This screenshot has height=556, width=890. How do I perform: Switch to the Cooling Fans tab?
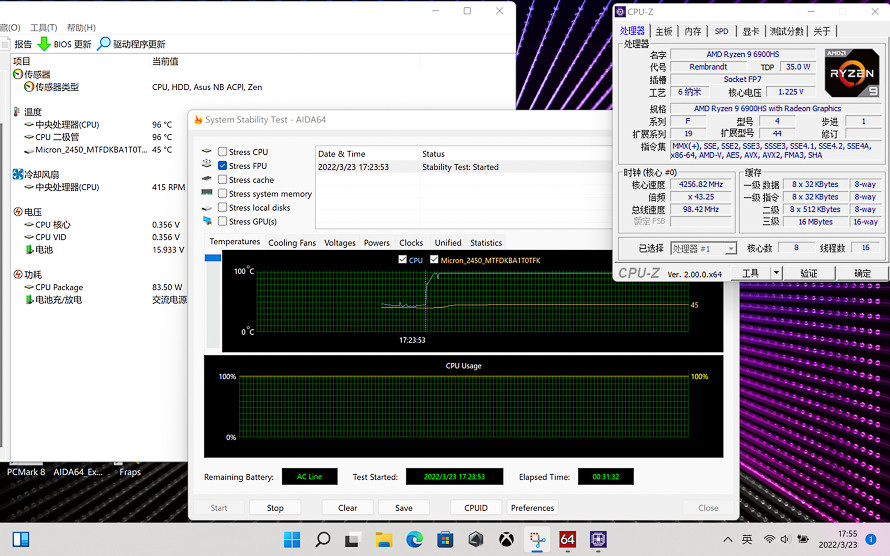(291, 243)
